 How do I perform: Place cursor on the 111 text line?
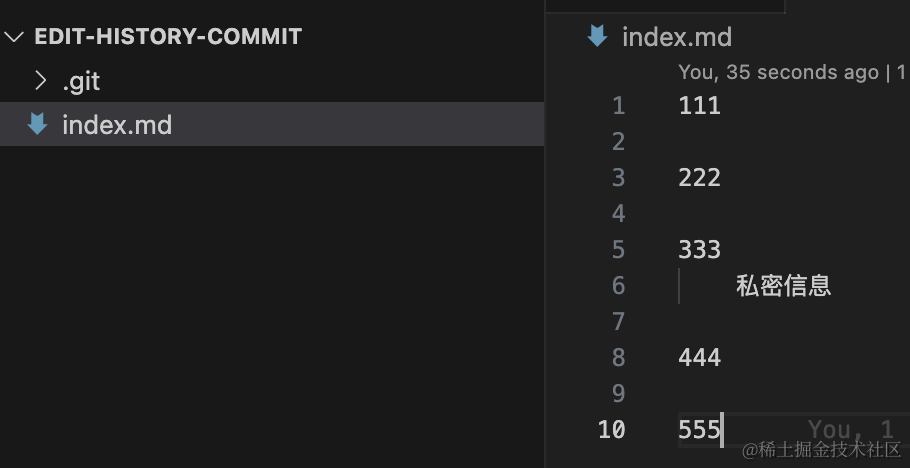pyautogui.click(x=699, y=106)
